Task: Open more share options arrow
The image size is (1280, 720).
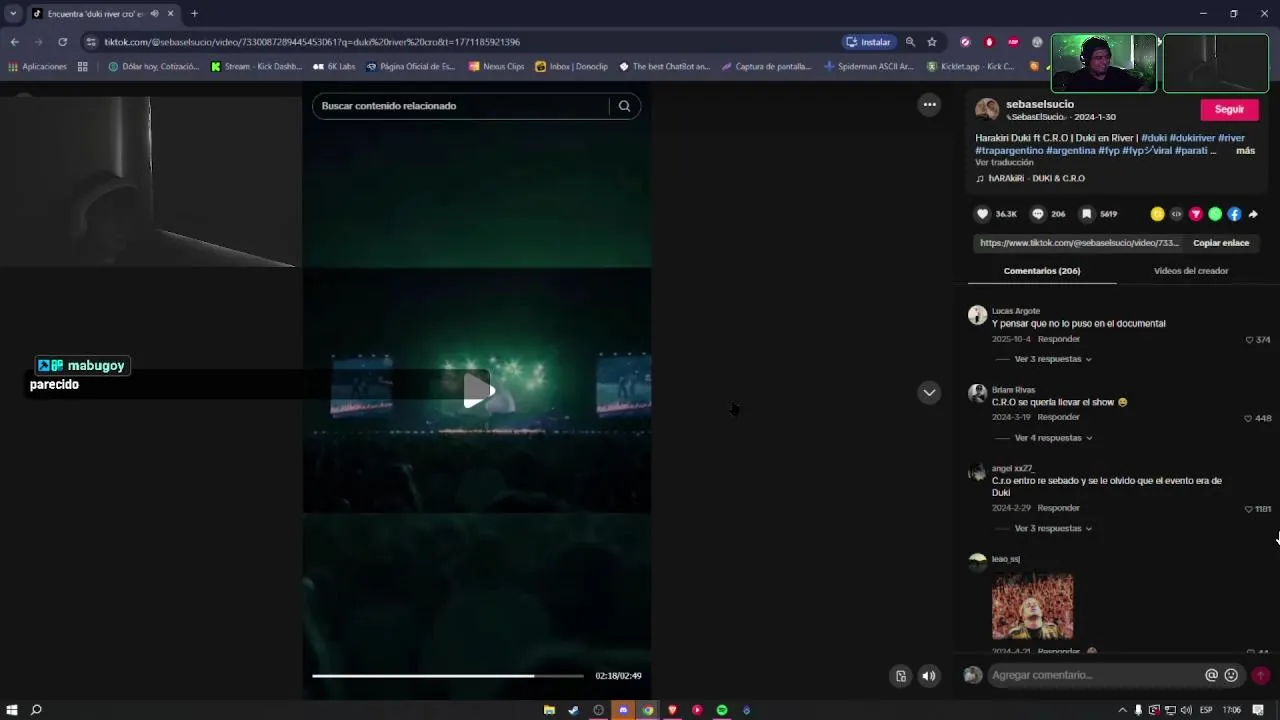Action: [x=1253, y=214]
